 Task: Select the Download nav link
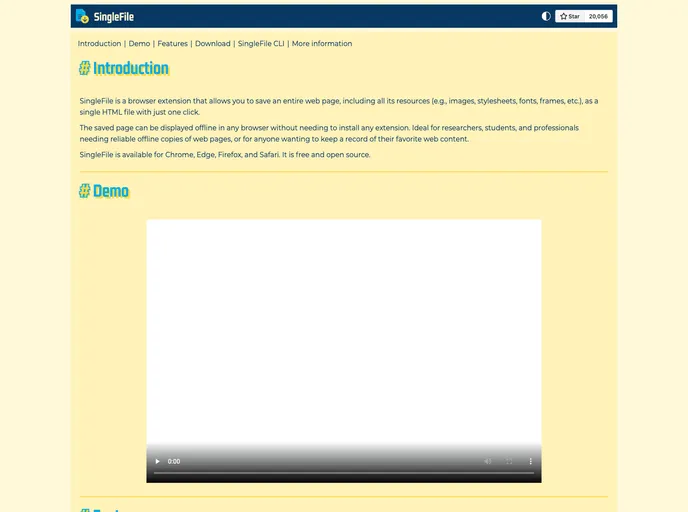point(212,43)
